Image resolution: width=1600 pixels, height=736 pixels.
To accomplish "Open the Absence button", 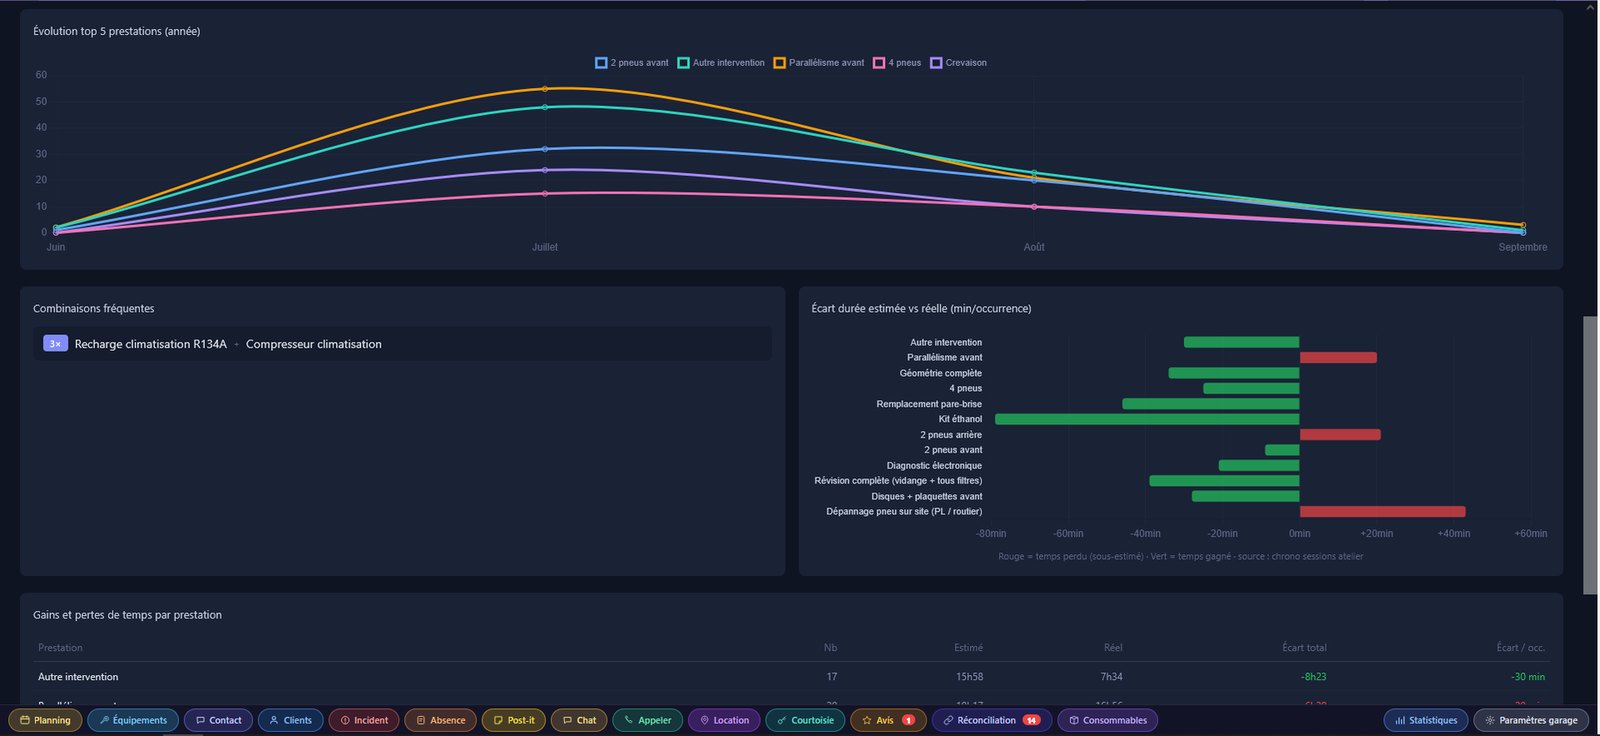I will [x=441, y=720].
